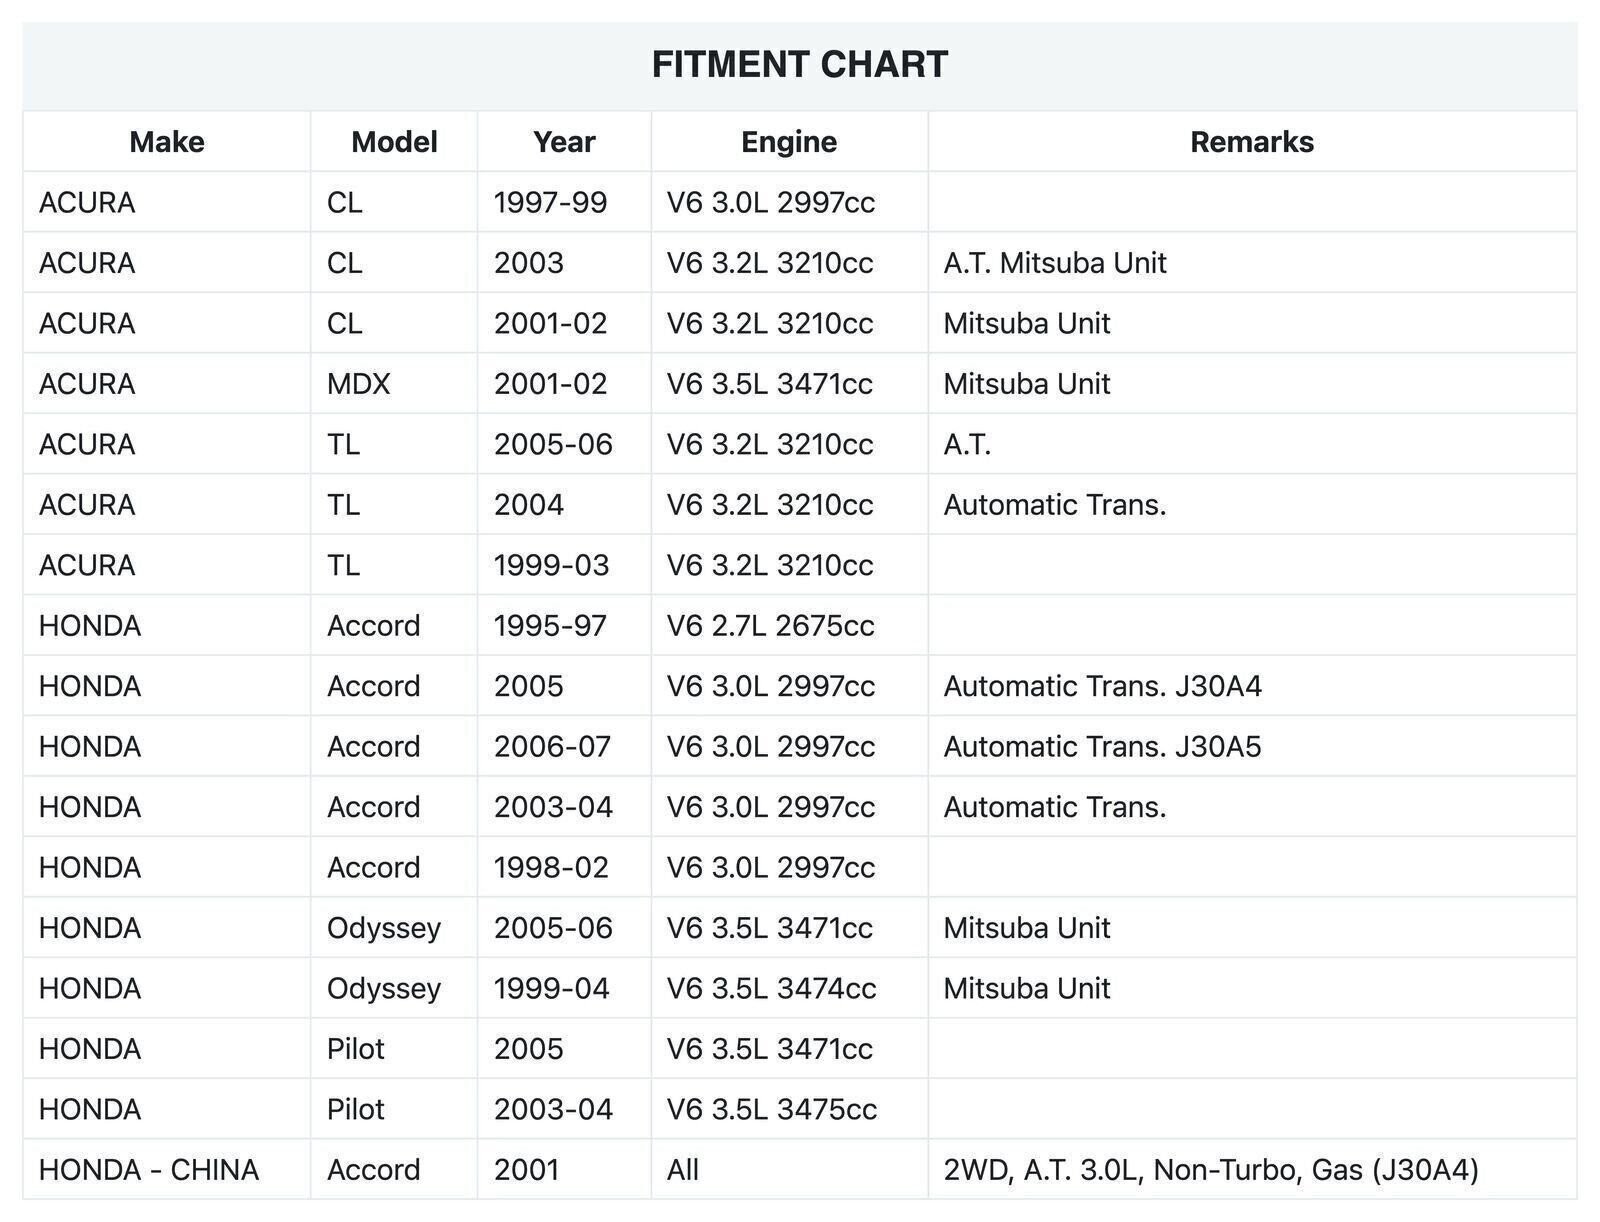
Task: Click the Remarks column header
Action: click(1252, 142)
